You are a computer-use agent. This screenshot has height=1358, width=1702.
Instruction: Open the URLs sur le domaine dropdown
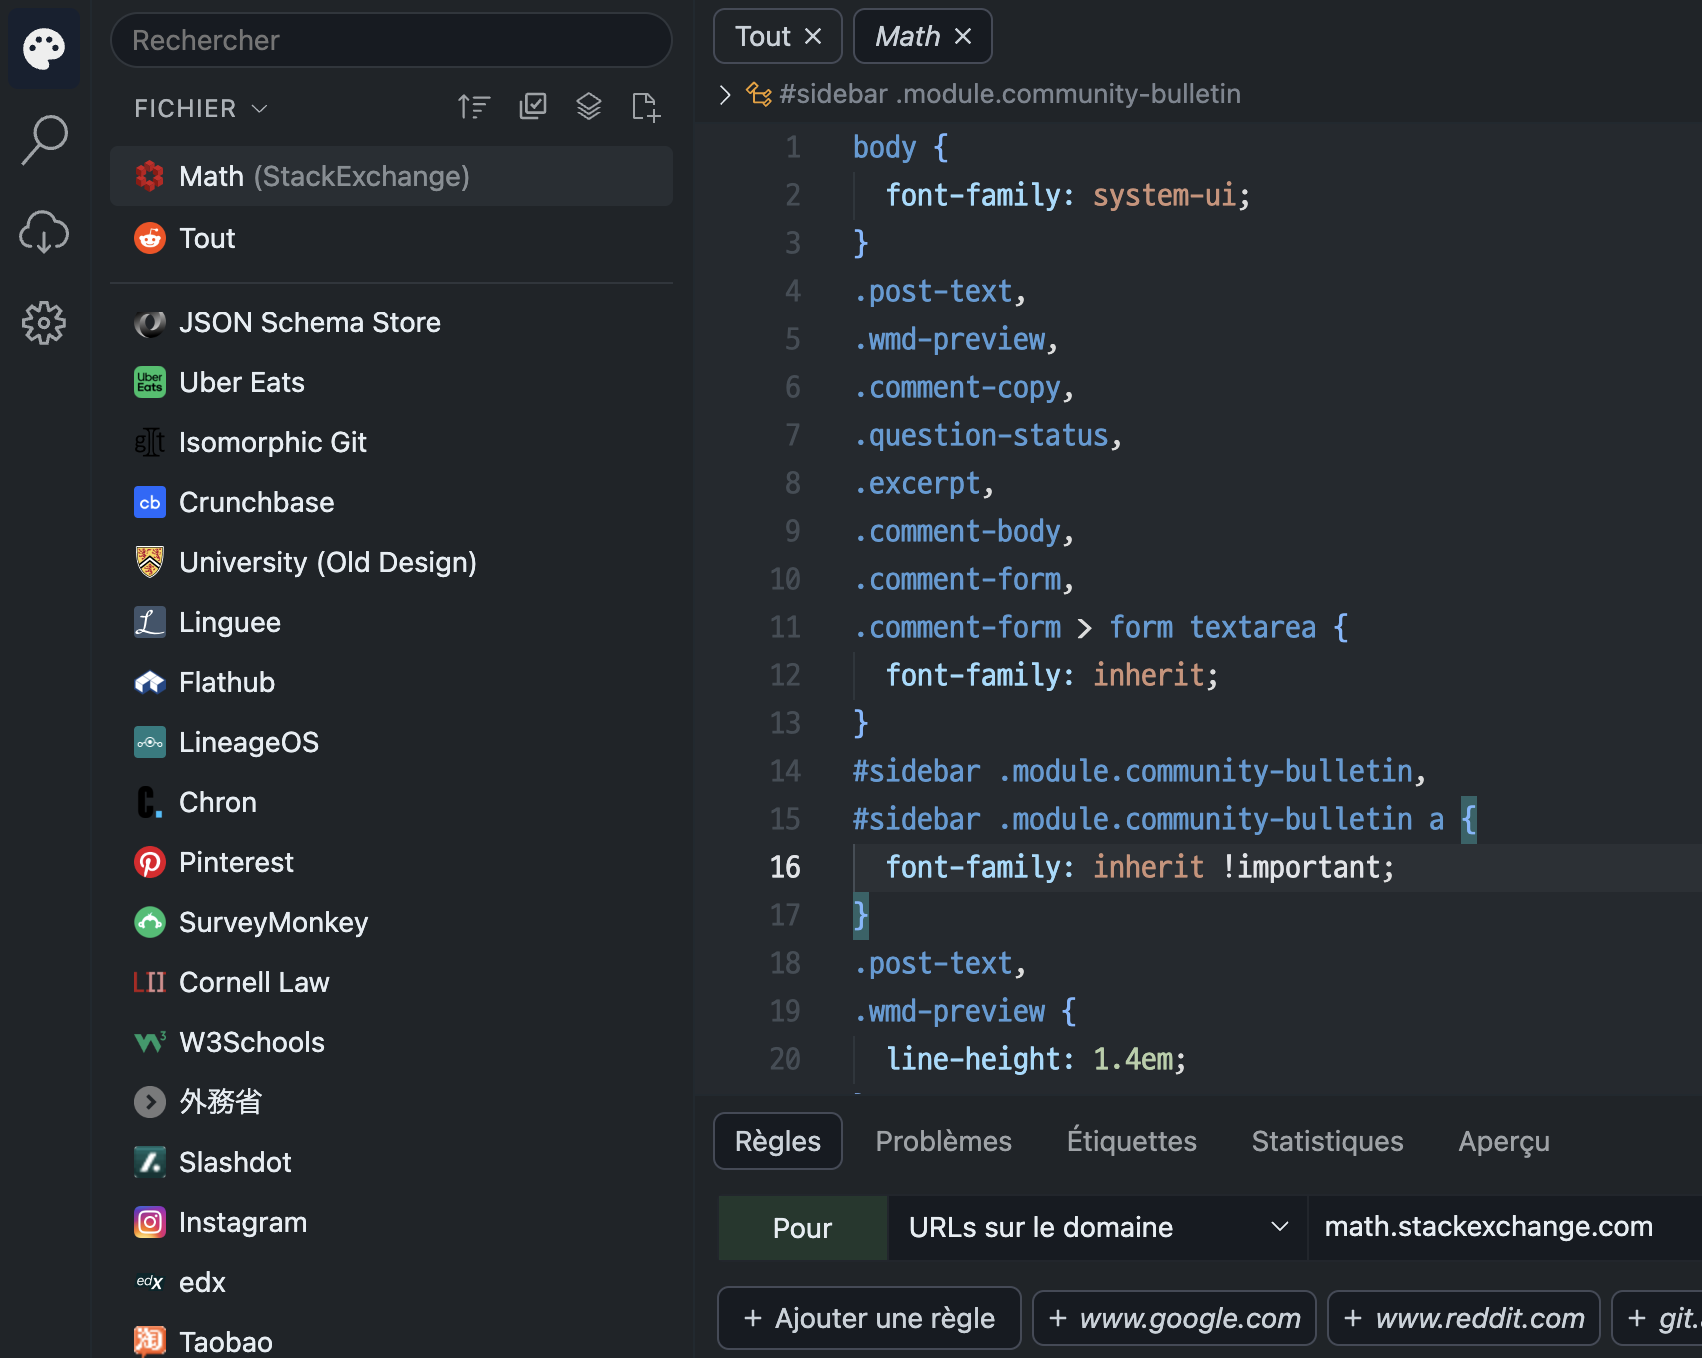click(x=1098, y=1227)
